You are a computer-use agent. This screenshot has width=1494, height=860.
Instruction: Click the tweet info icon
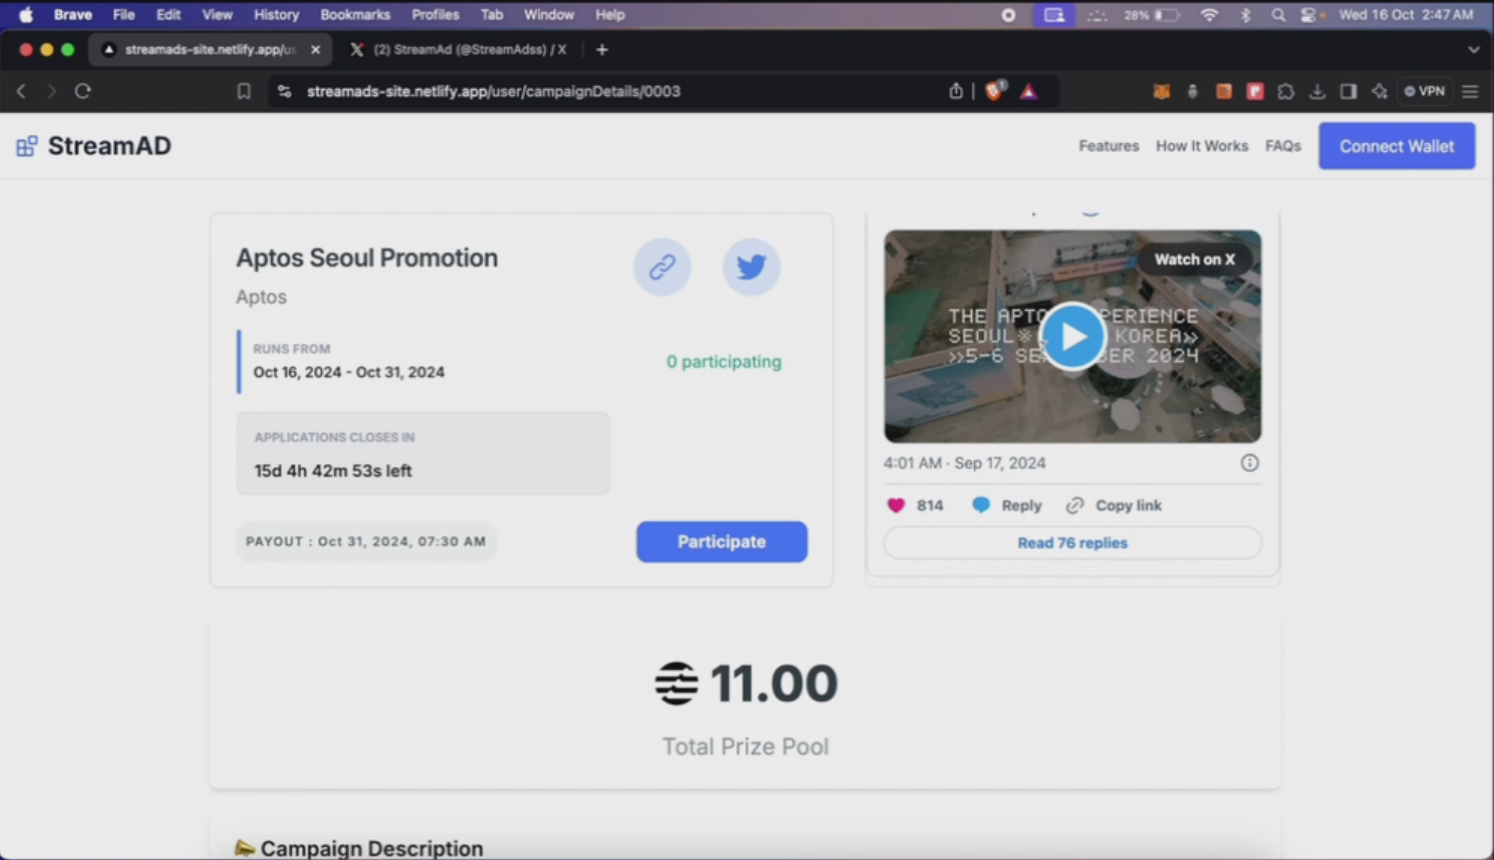[x=1249, y=463]
